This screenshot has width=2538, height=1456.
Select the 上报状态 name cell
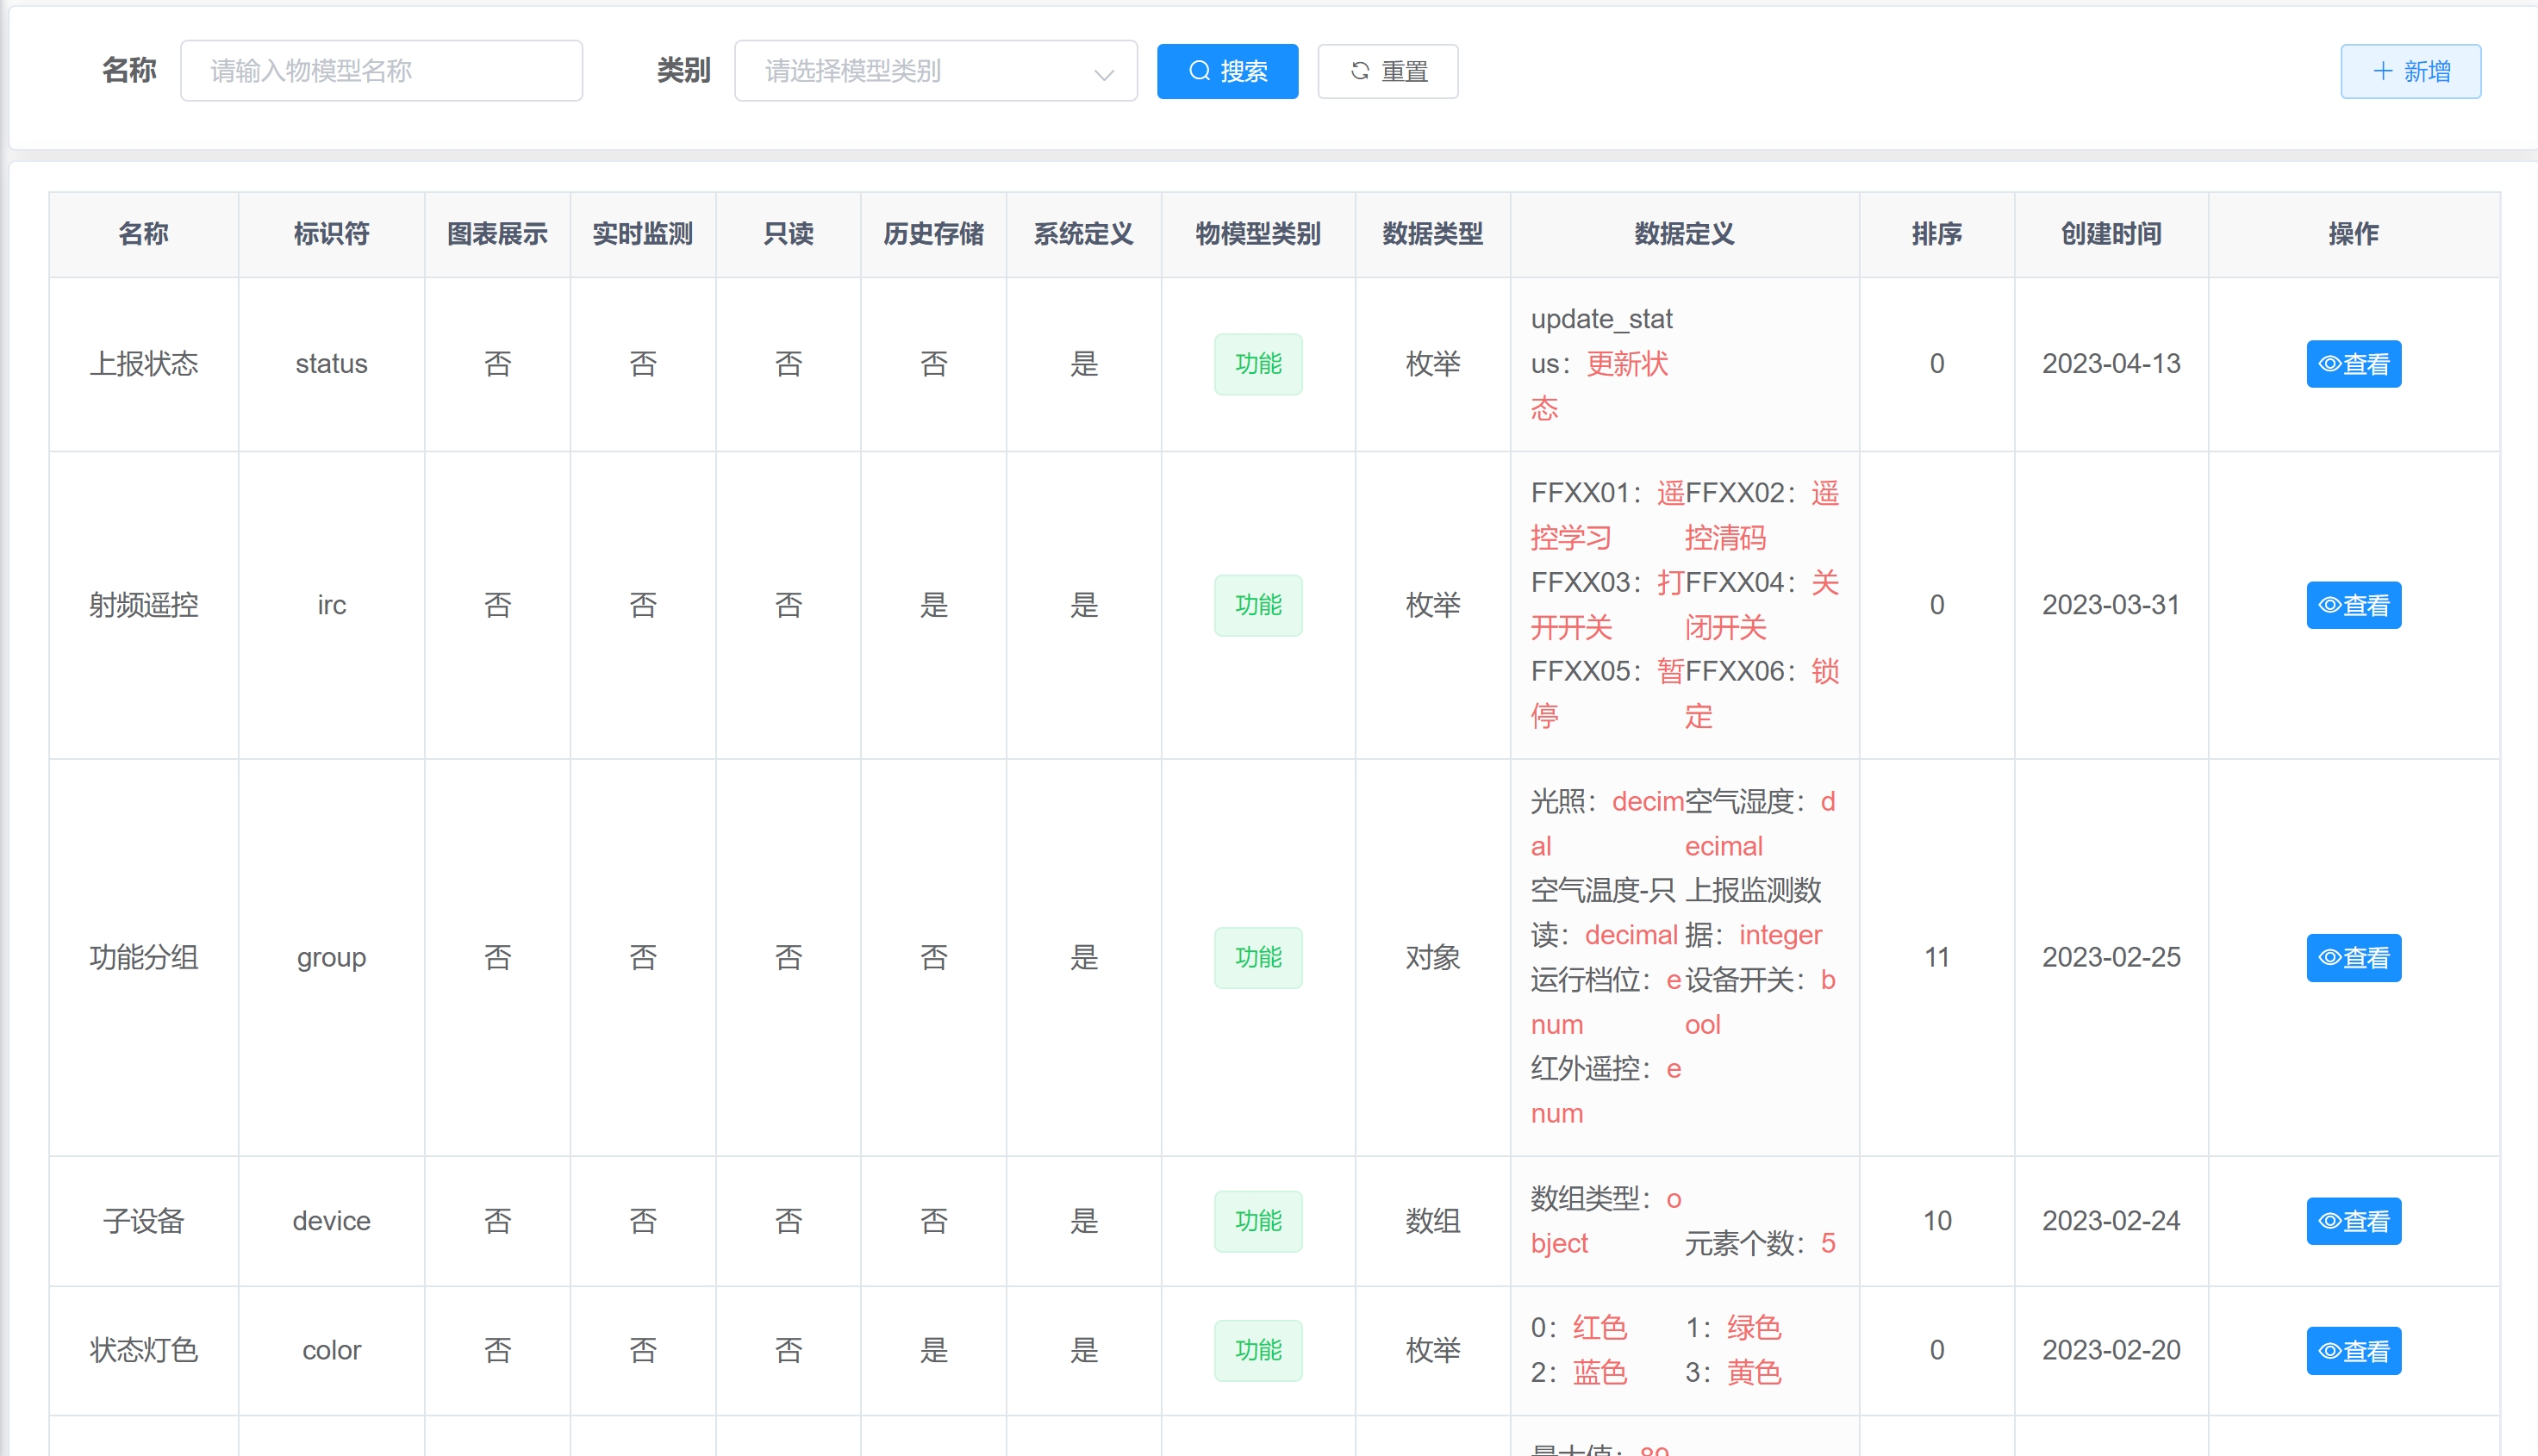click(143, 364)
